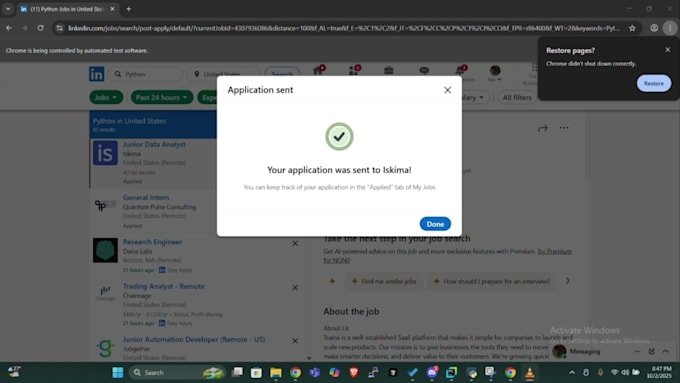Open the Me profile dropdown
The image size is (680, 383).
494,73
